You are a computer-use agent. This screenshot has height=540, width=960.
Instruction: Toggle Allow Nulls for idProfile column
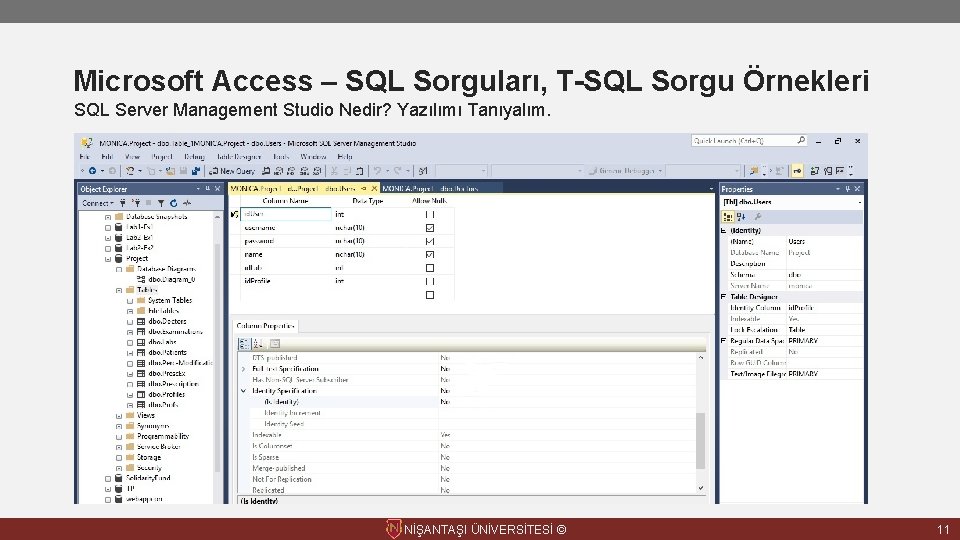(430, 282)
